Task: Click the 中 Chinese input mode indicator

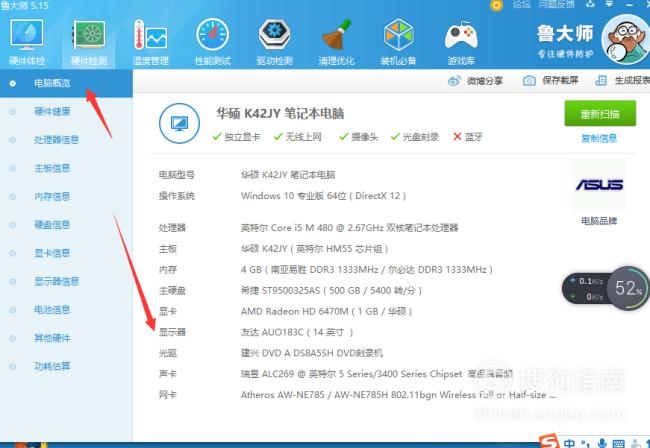Action: click(x=569, y=443)
